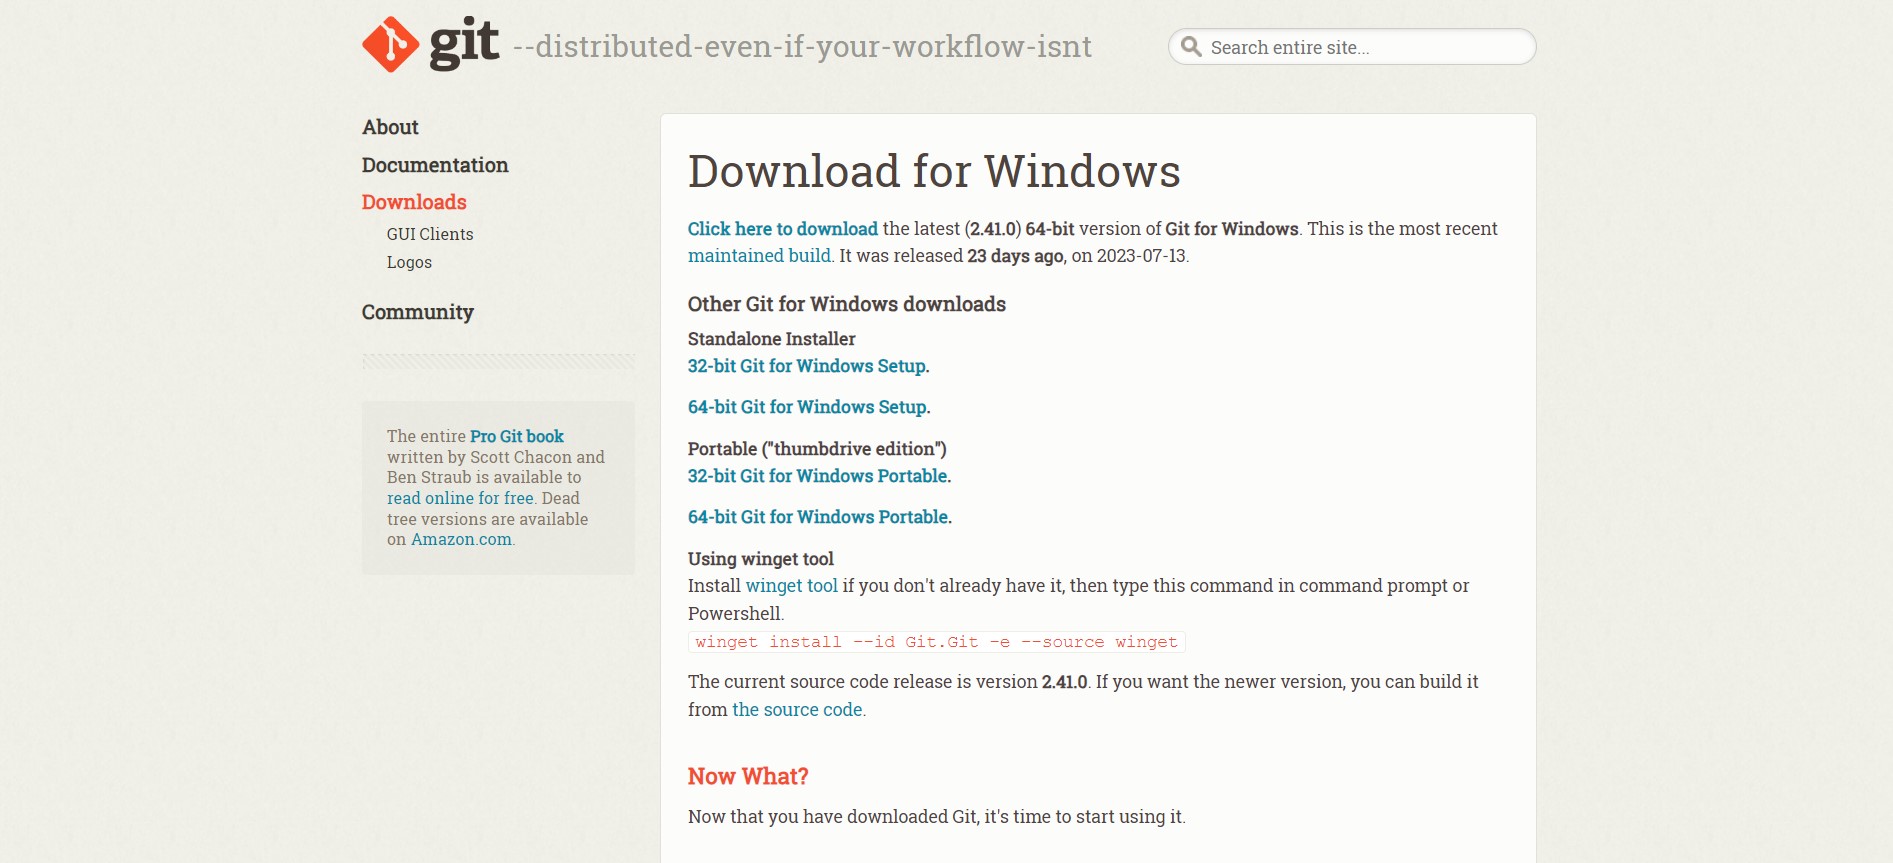
Task: Download 32-bit Git for Windows Setup
Action: tap(807, 366)
